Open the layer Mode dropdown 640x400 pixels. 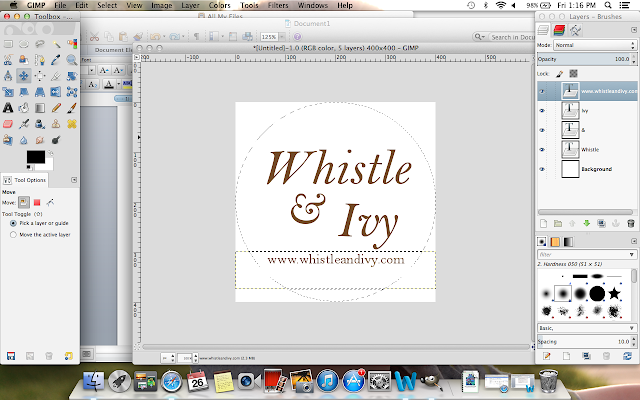pos(595,45)
